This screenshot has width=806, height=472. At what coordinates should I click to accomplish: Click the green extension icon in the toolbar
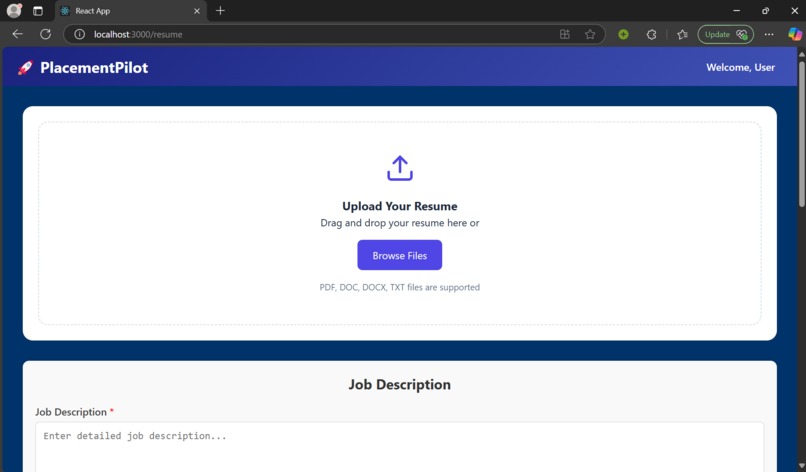click(623, 34)
